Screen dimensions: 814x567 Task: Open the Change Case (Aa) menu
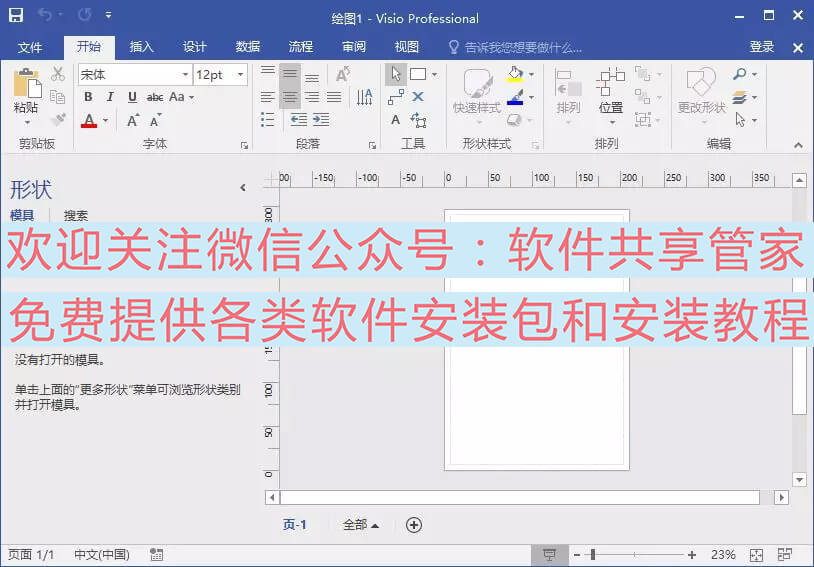181,97
